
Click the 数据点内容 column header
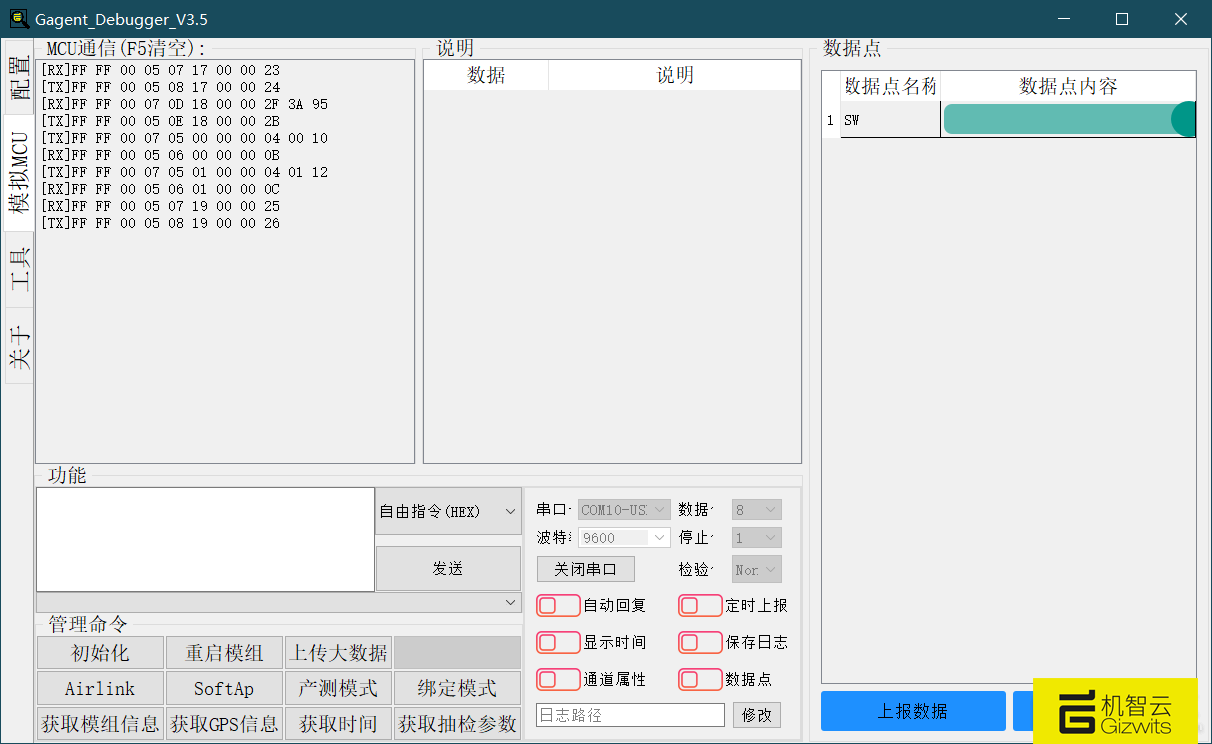pyautogui.click(x=1068, y=86)
